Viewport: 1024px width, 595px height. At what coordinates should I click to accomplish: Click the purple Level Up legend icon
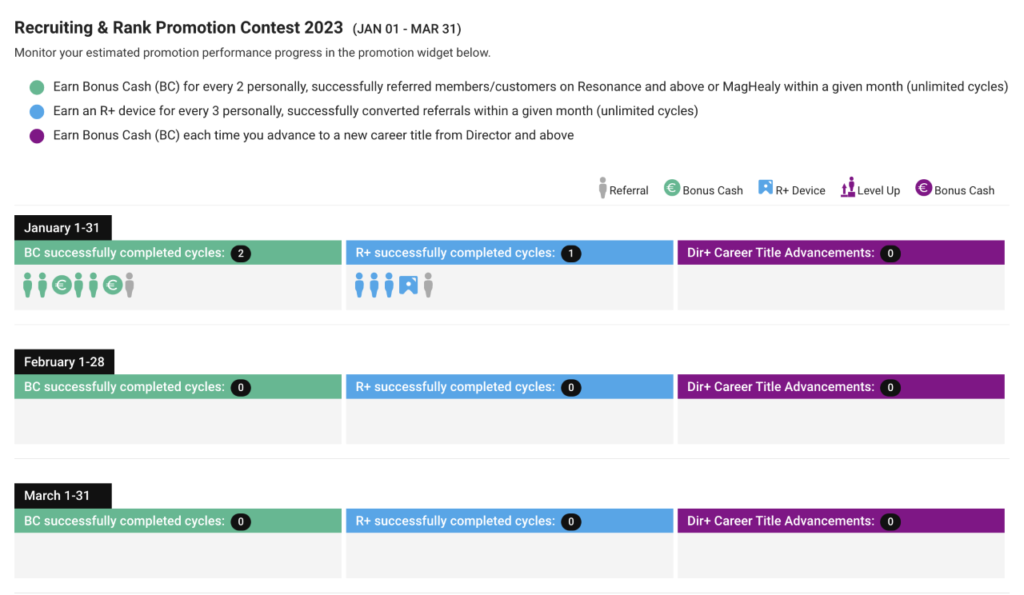click(x=848, y=187)
